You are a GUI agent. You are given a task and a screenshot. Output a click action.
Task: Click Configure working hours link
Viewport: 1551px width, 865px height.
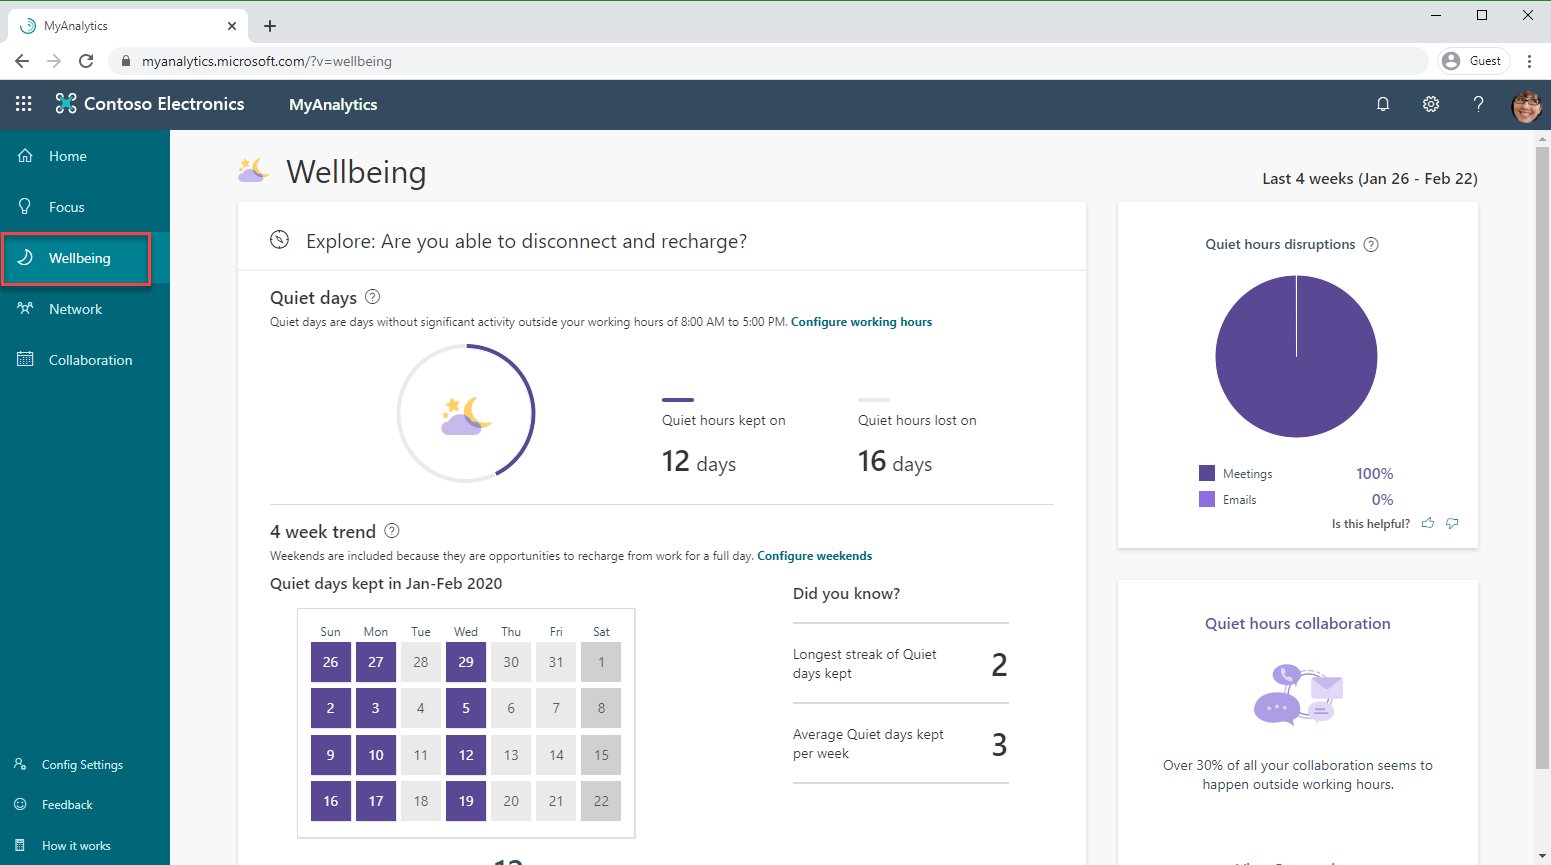(x=861, y=322)
